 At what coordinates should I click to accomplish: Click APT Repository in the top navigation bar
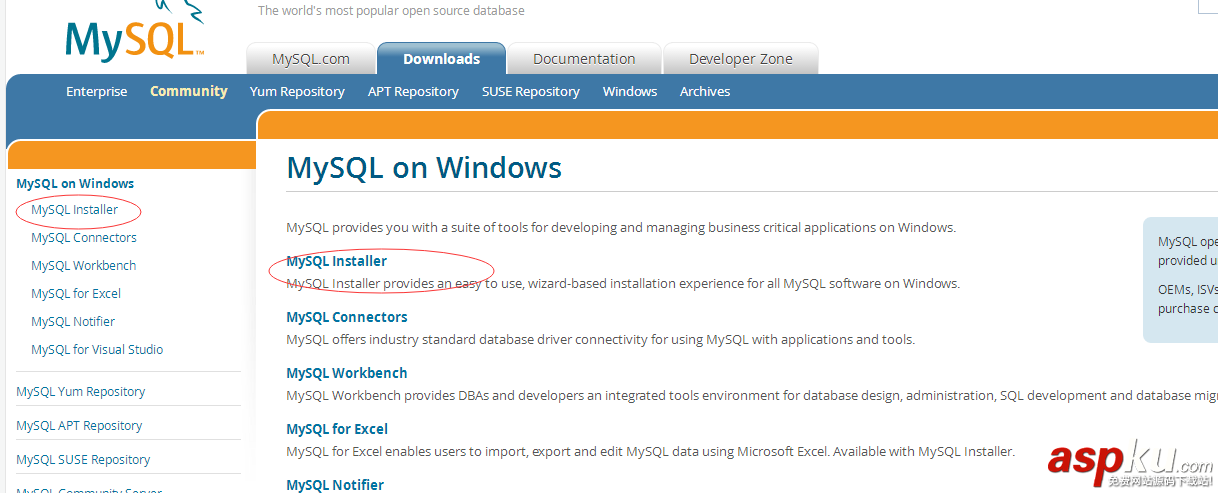(413, 91)
